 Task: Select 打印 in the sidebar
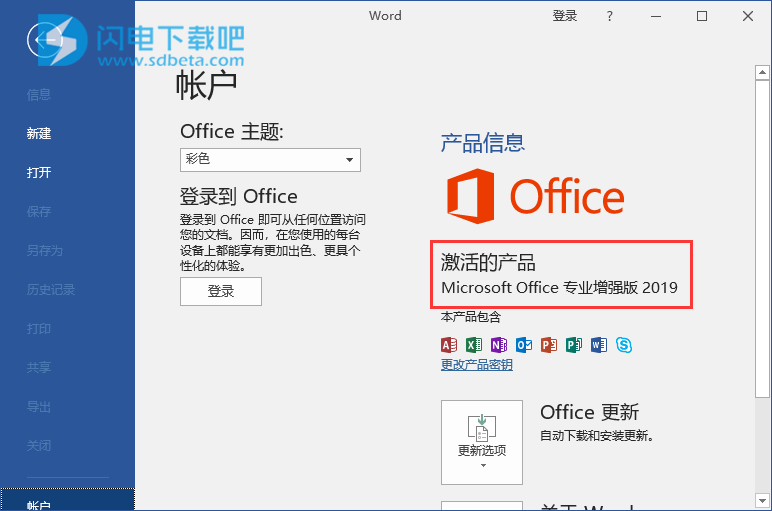coord(39,328)
